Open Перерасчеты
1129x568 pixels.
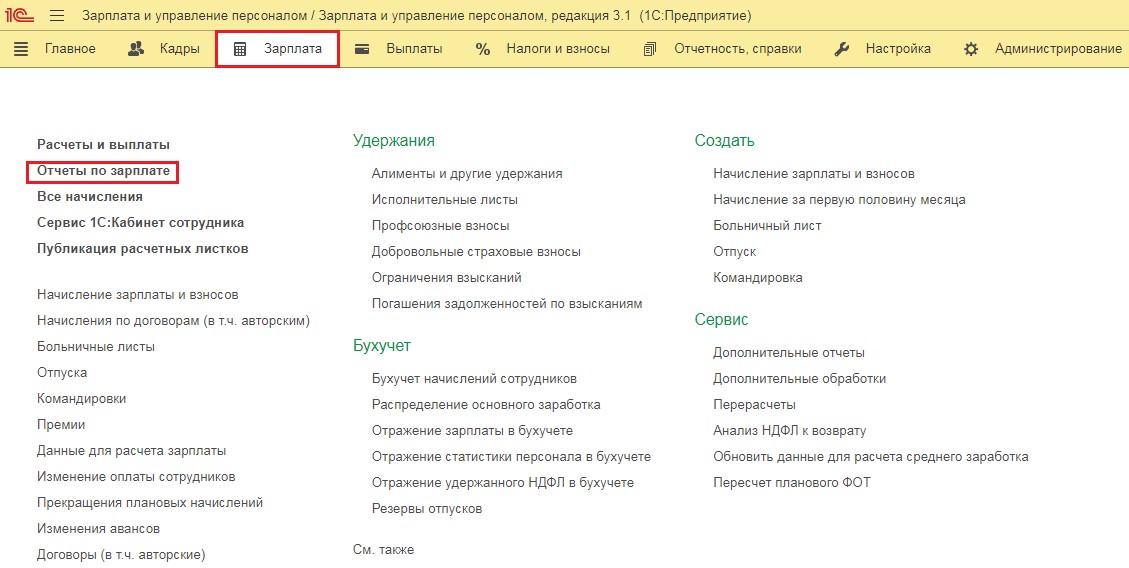[x=754, y=405]
